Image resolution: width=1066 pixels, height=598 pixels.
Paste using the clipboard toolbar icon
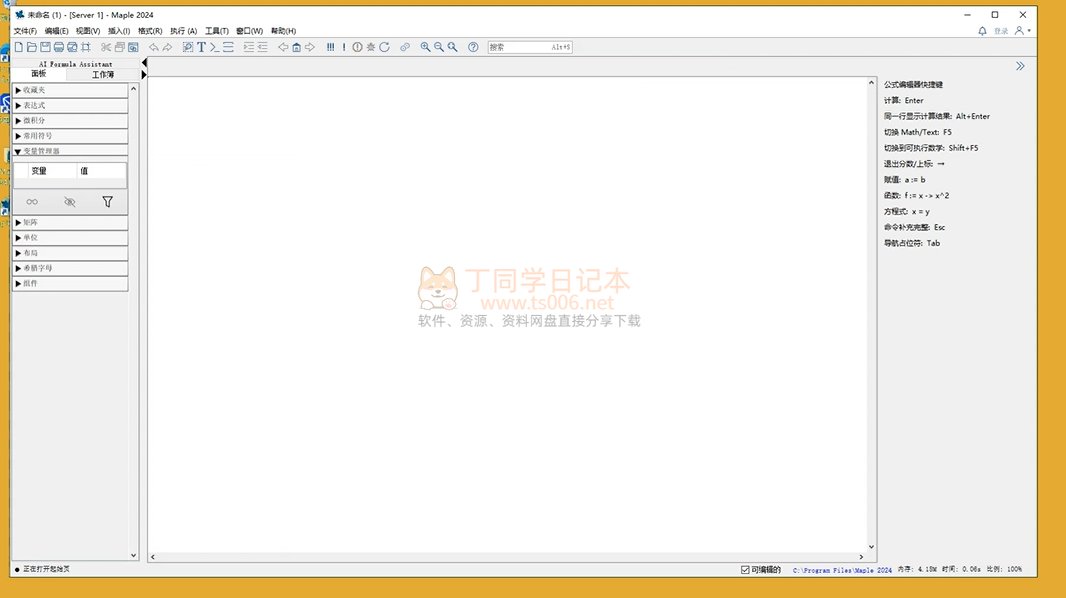point(133,47)
